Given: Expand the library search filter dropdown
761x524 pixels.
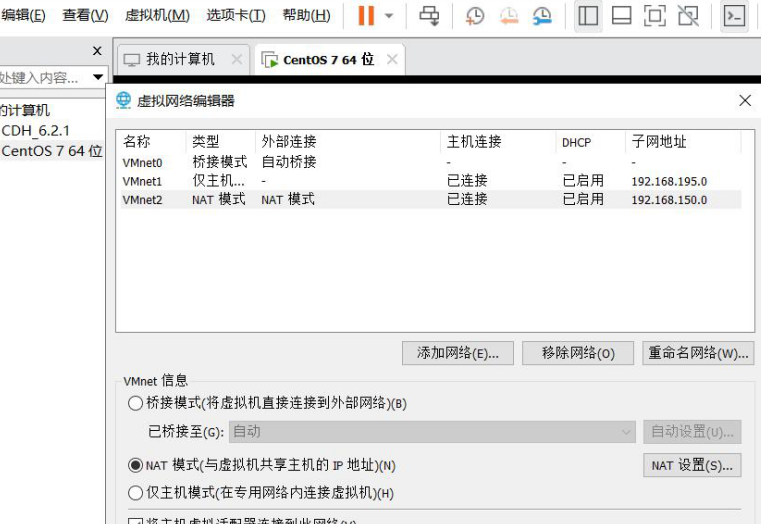Looking at the screenshot, I should [98, 77].
